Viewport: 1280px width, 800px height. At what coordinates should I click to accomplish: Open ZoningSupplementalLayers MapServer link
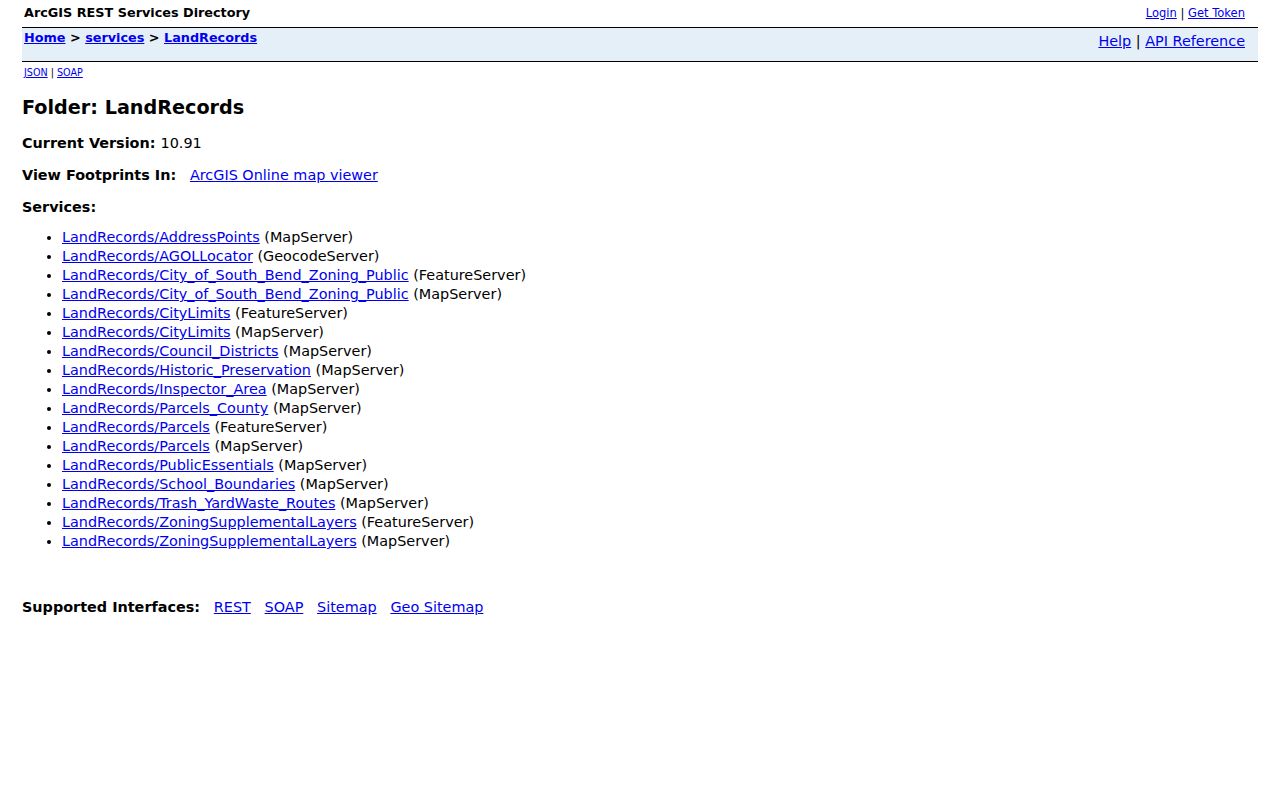[209, 541]
